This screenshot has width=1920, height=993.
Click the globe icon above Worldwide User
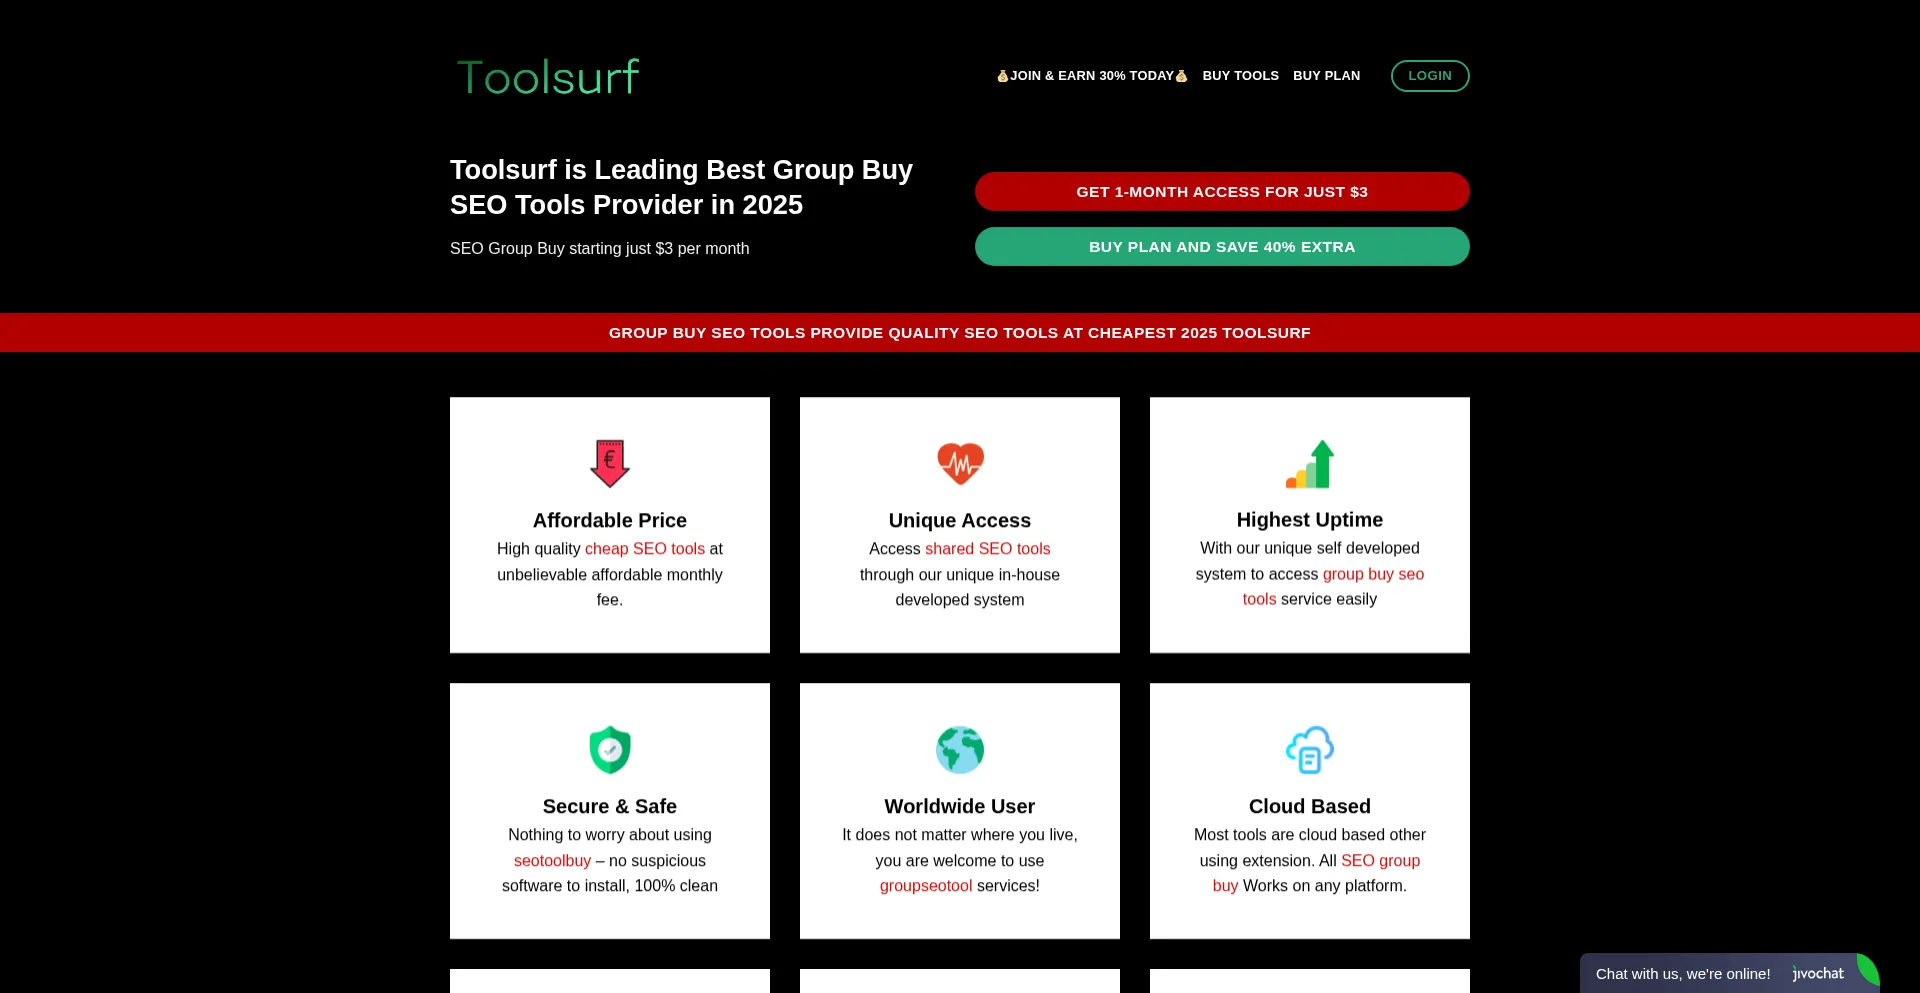point(960,750)
